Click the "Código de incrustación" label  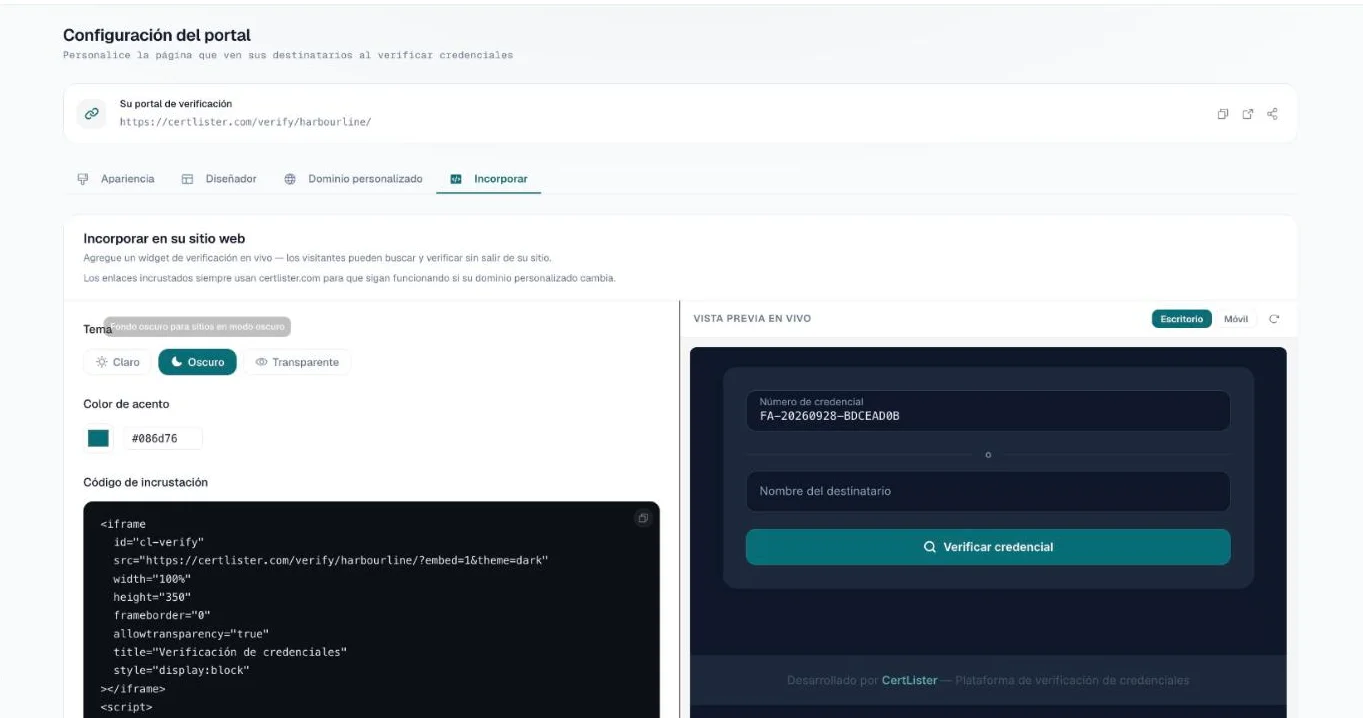(x=146, y=482)
